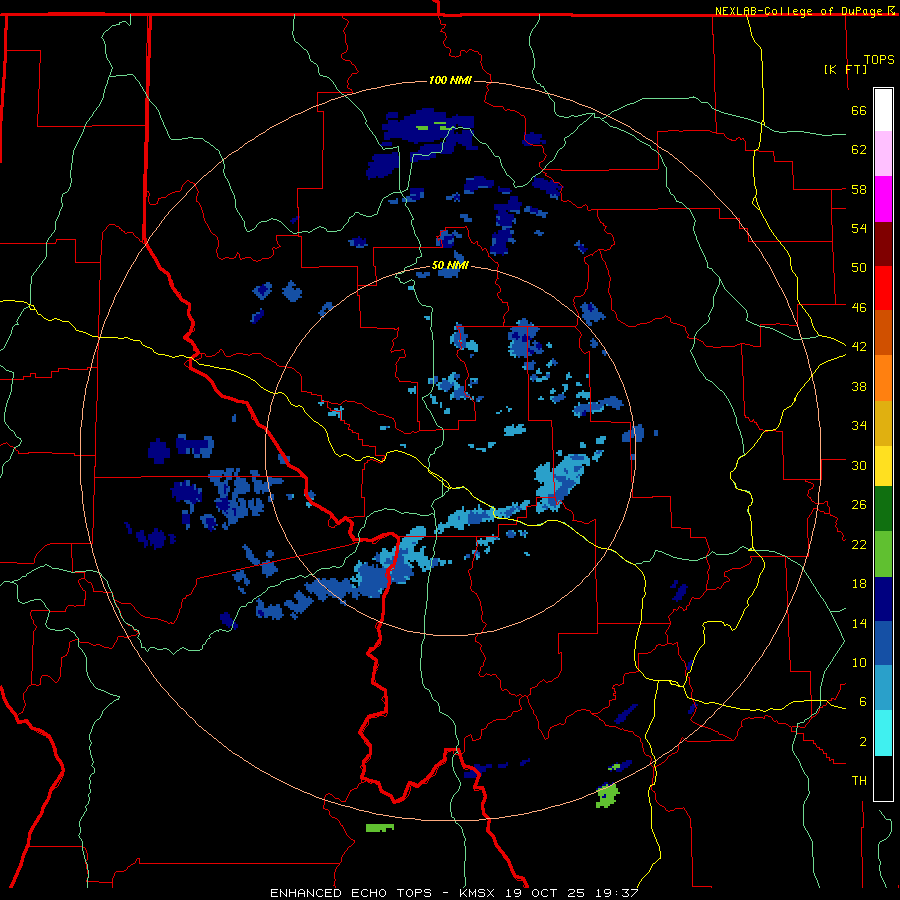Click the 30 legend value

(x=859, y=465)
